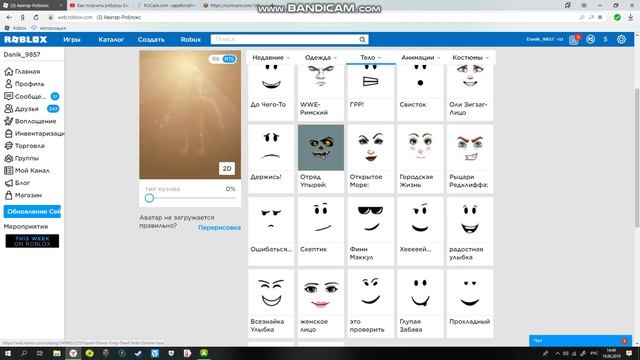Switch avatar rig to R6
Screen dimensions: 640x360
[216, 59]
